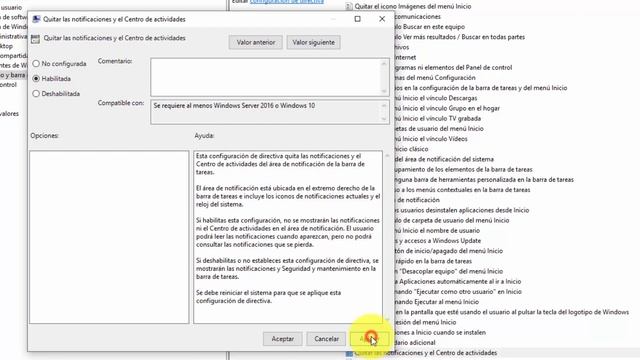Select policy ending 'a Inicio cuando se instalen'
640x360 pixels.
click(440, 333)
